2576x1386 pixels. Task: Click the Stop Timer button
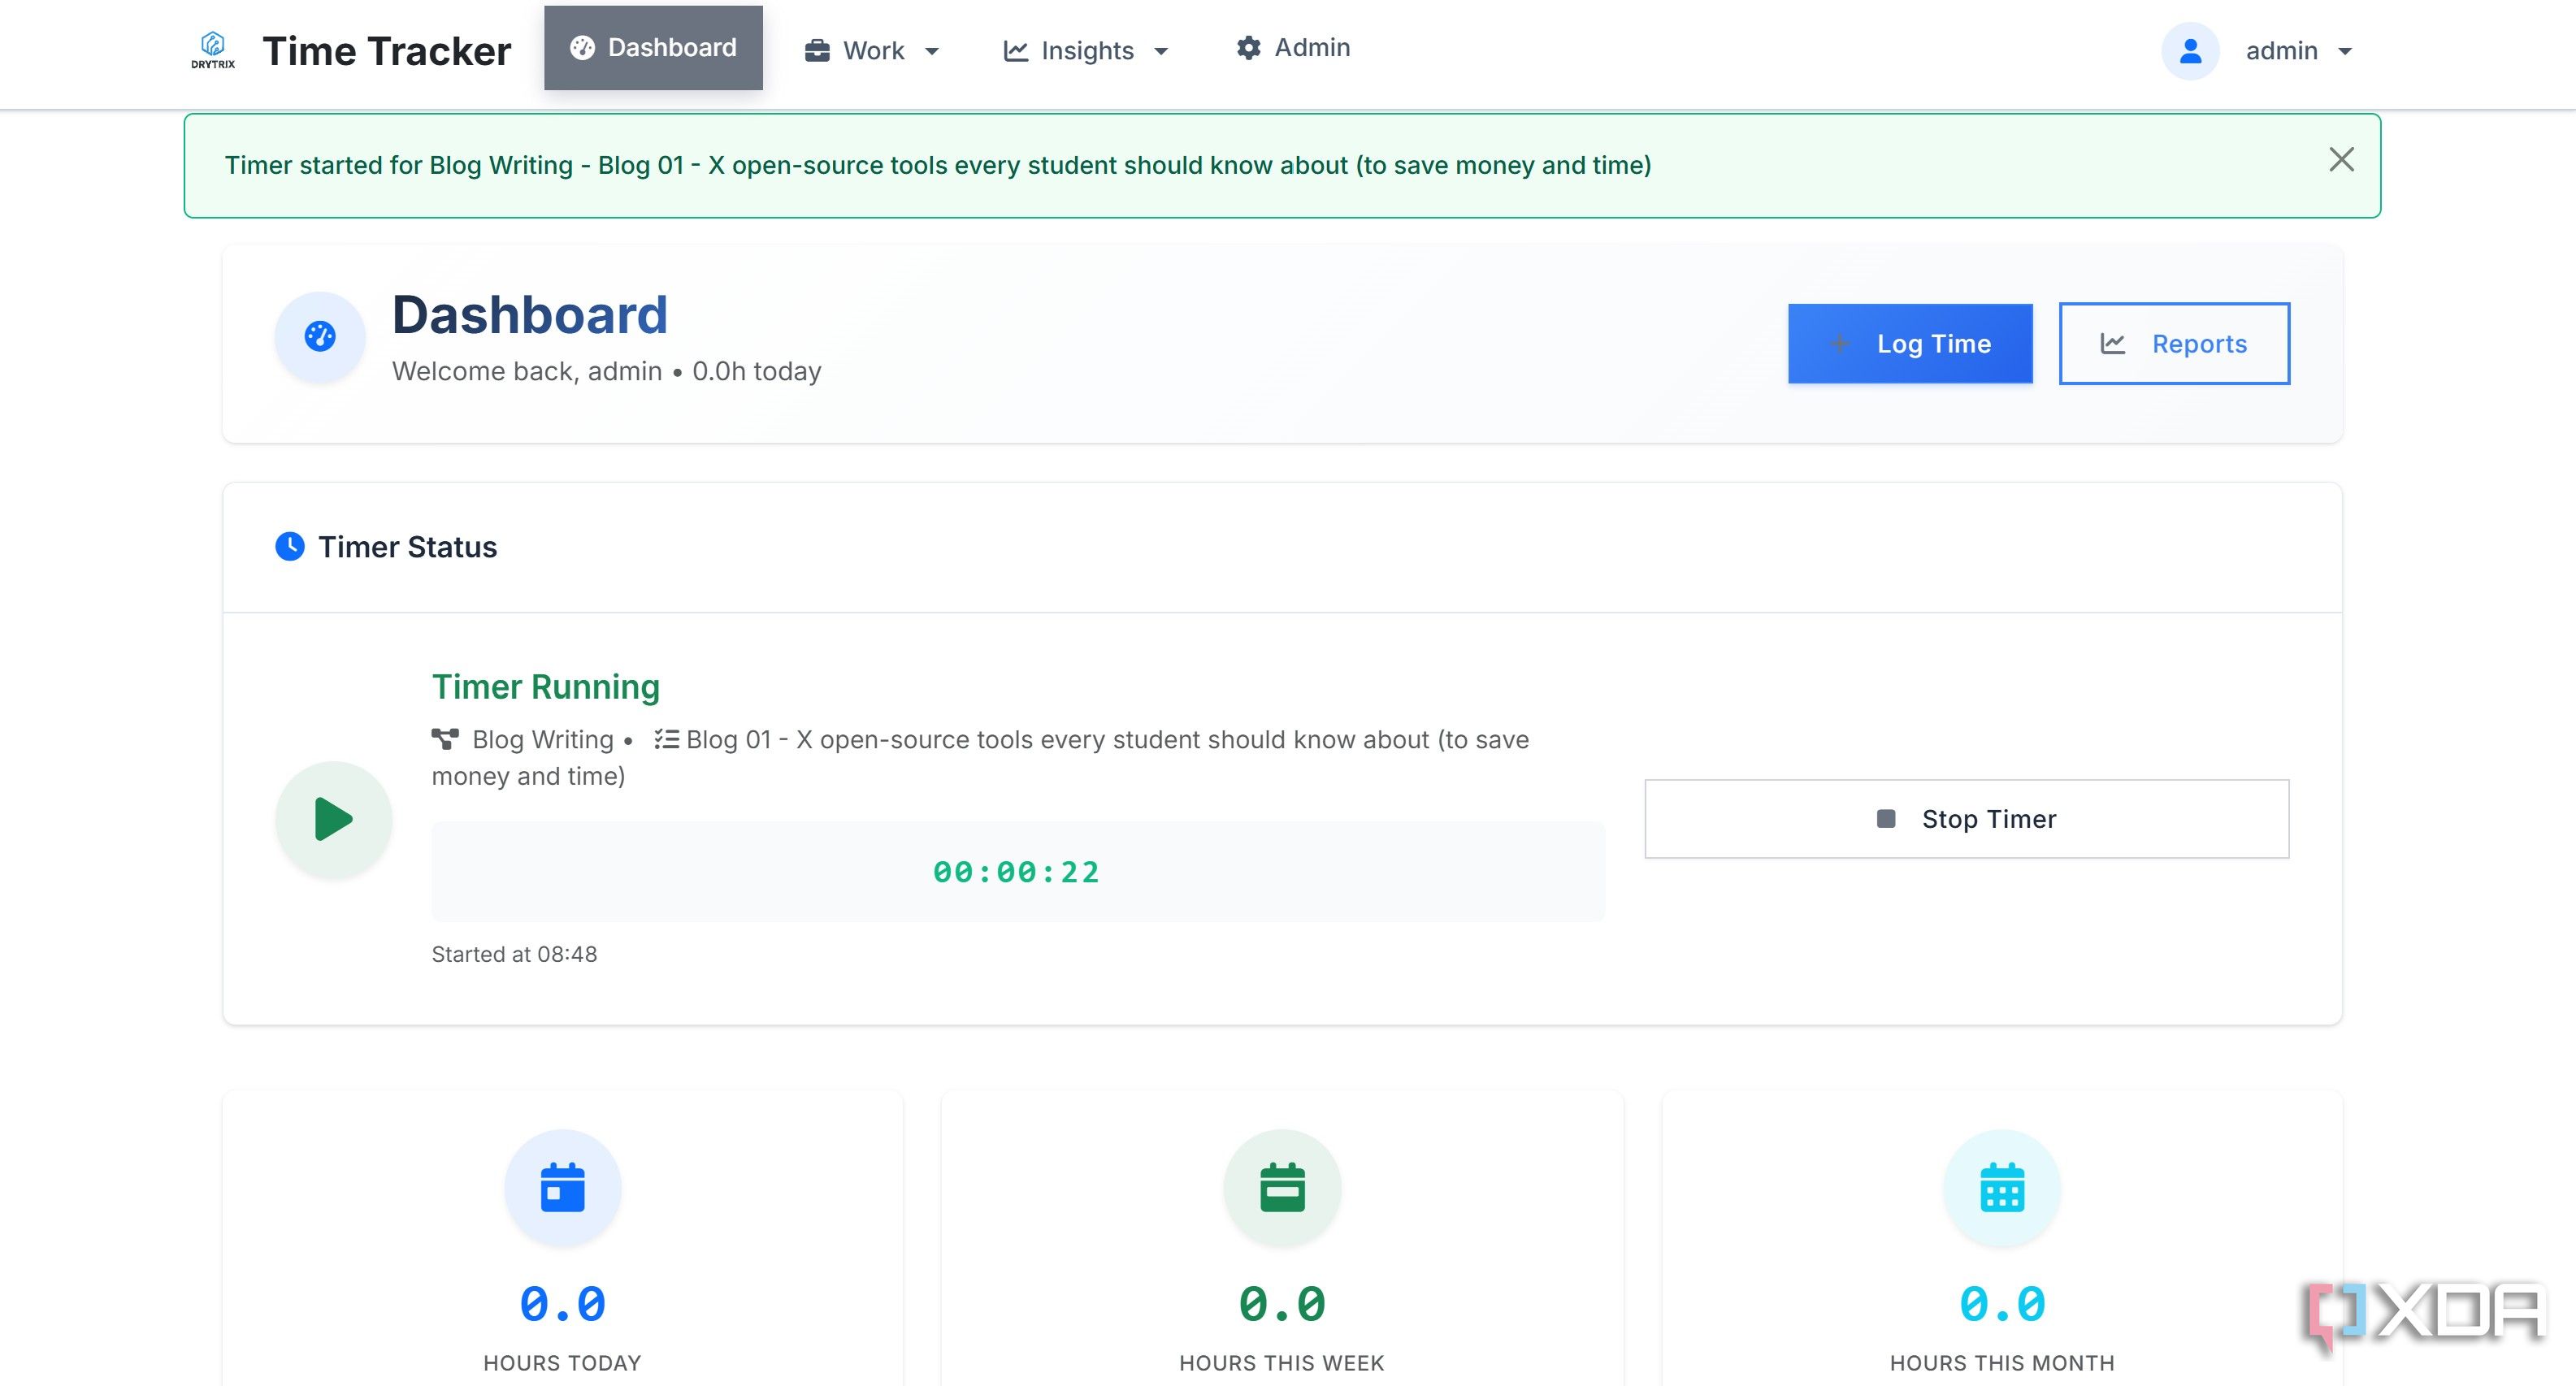[1966, 819]
